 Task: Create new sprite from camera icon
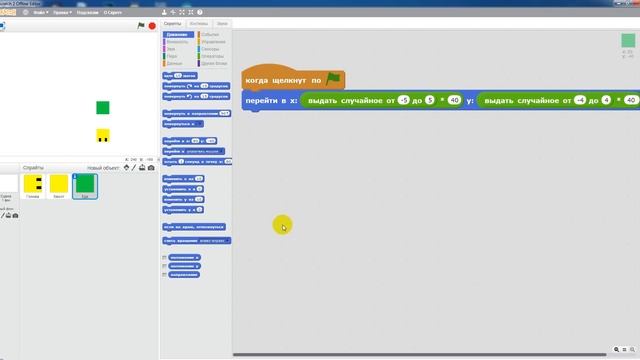151,168
